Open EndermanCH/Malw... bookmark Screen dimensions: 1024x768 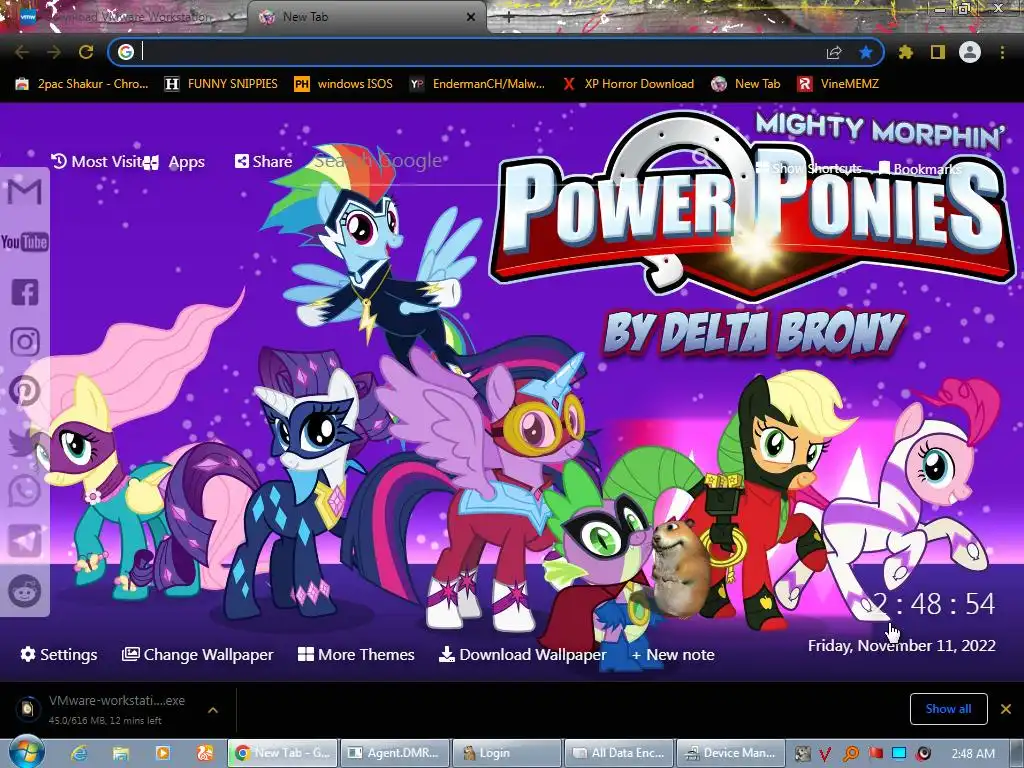pos(477,84)
